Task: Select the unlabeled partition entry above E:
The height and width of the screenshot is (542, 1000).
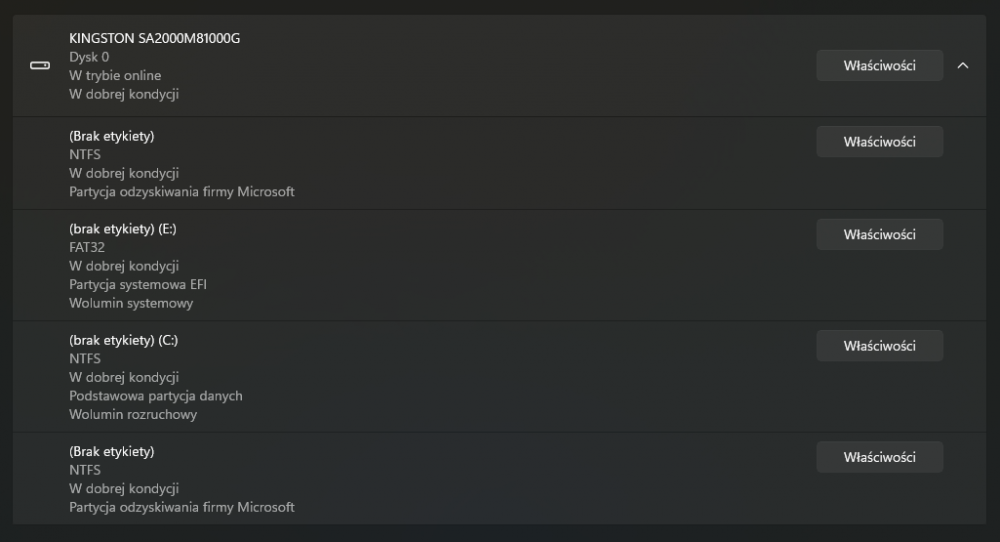Action: click(x=112, y=136)
